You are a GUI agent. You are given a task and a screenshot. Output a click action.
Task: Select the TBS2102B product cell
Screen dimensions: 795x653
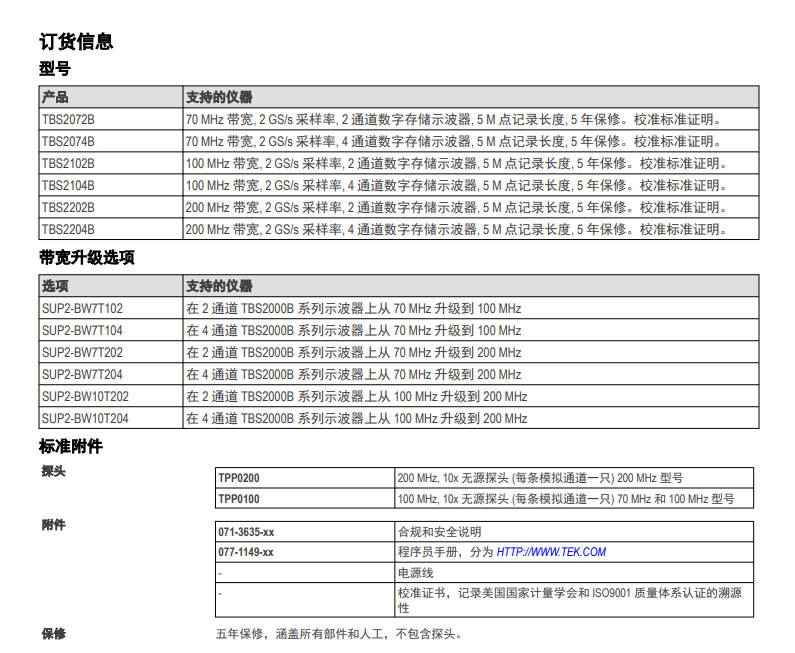click(111, 164)
